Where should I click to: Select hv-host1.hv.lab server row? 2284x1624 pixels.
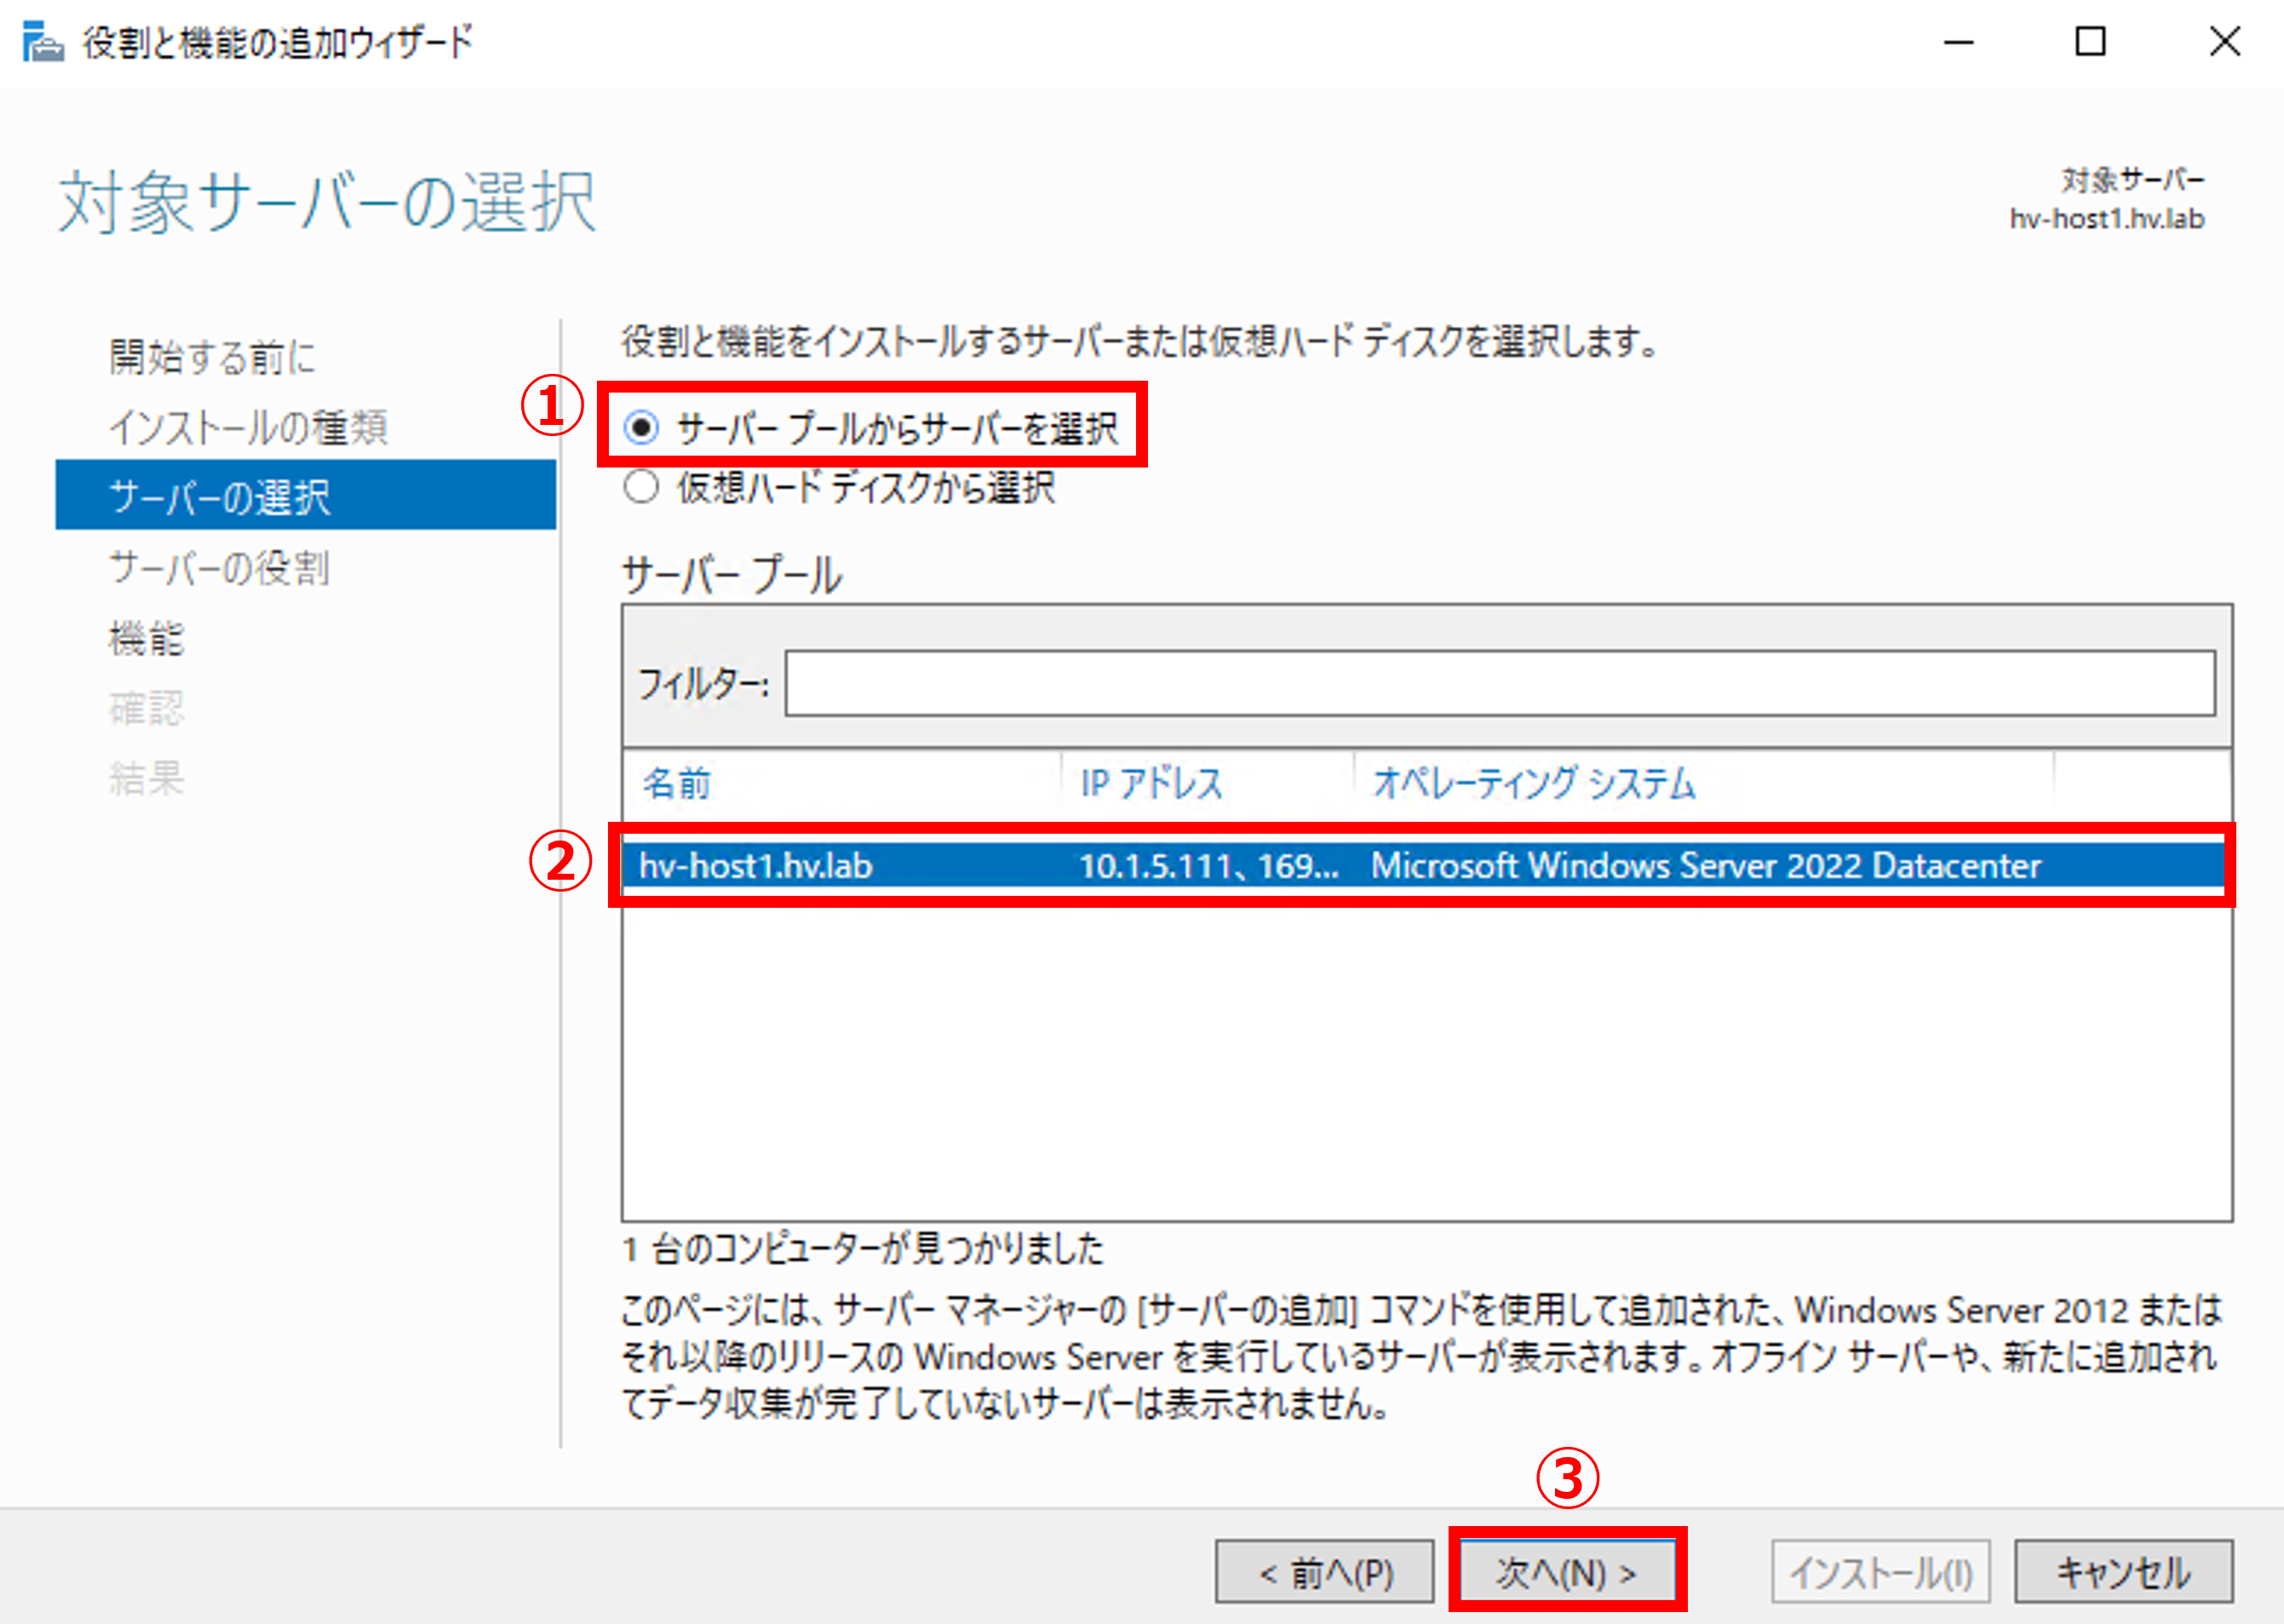coord(1420,865)
